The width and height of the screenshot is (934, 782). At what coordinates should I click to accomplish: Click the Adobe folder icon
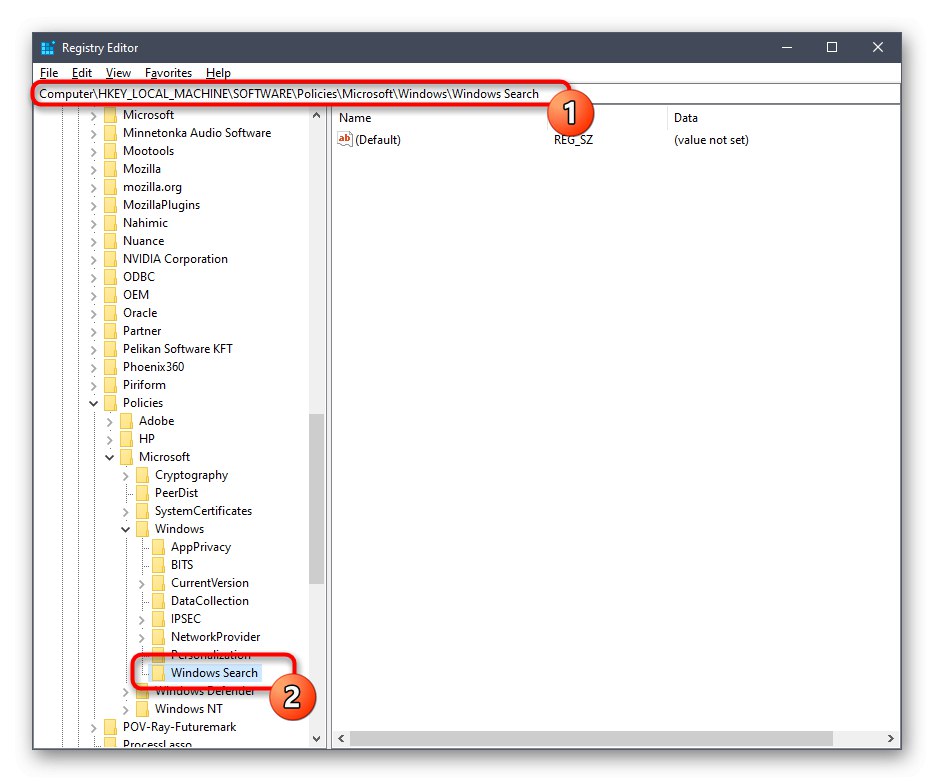coord(126,421)
